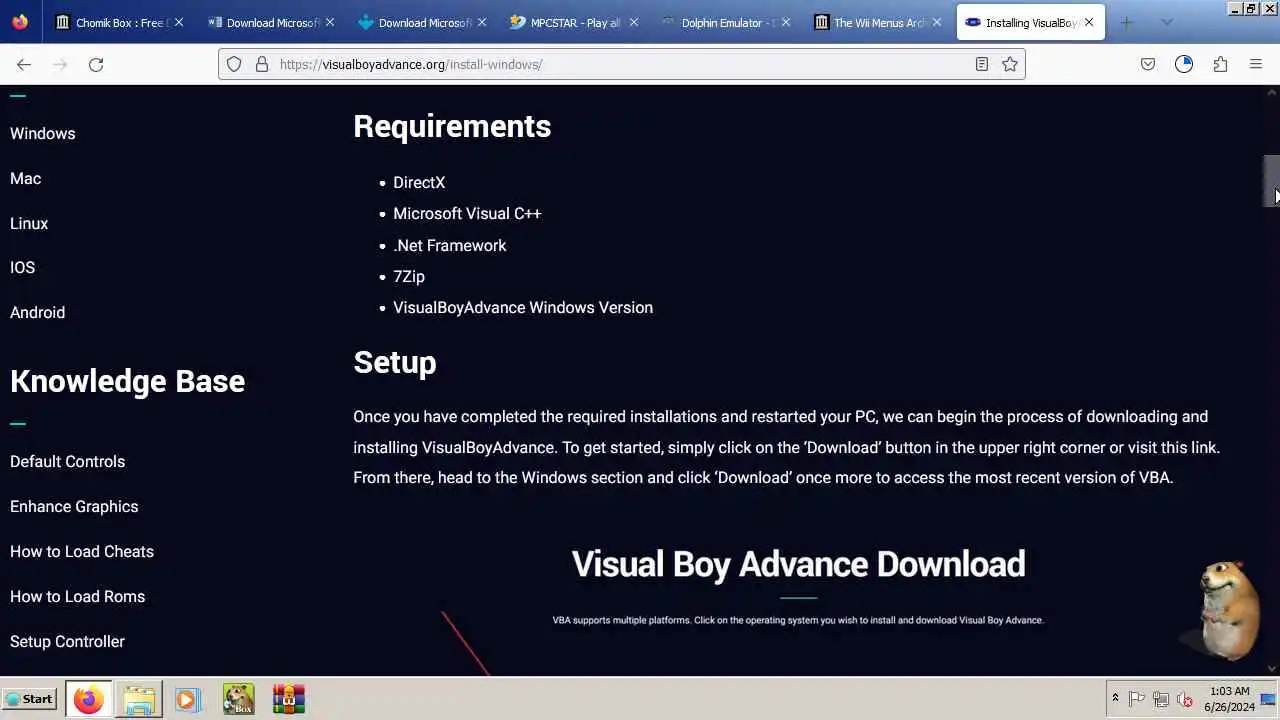Switch to The Wii Menus Archive tab

coord(879,22)
